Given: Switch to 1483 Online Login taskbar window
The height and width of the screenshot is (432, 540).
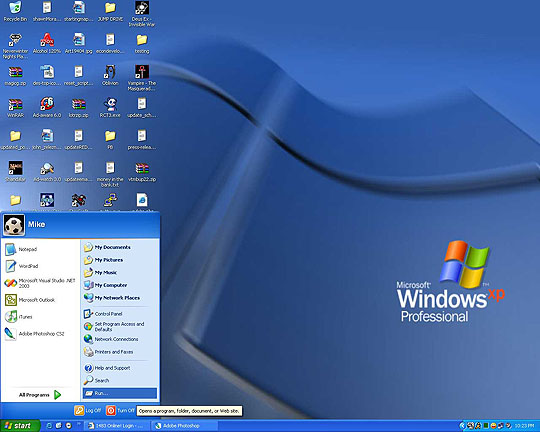Looking at the screenshot, I should (118, 426).
